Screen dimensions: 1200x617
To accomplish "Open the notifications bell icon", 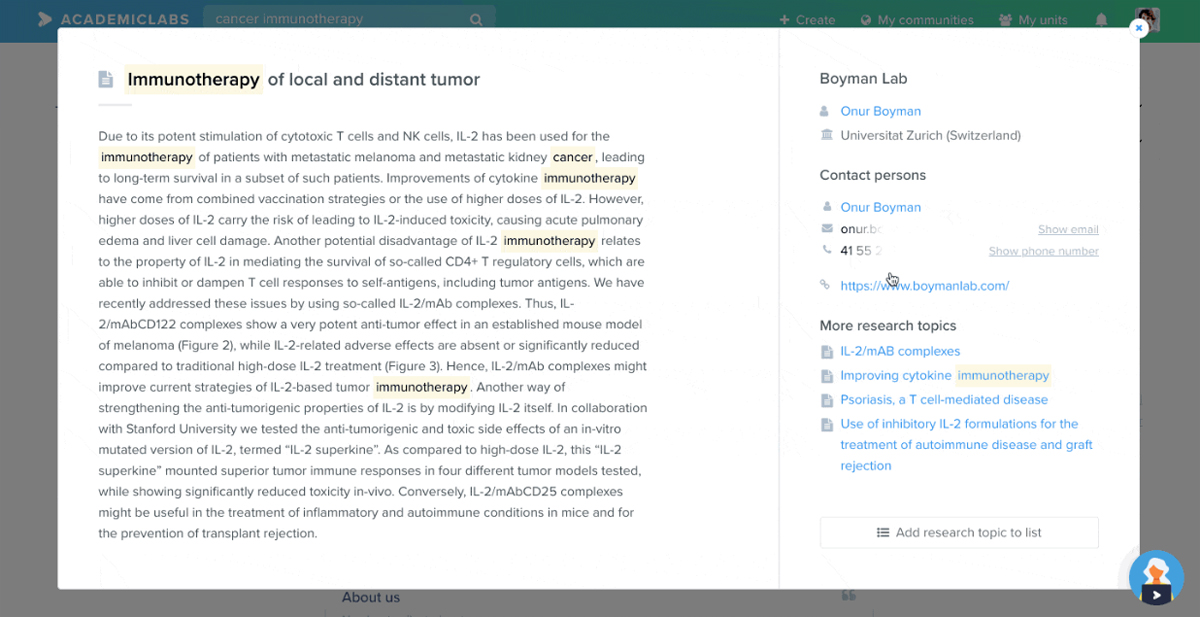I will (x=1101, y=20).
